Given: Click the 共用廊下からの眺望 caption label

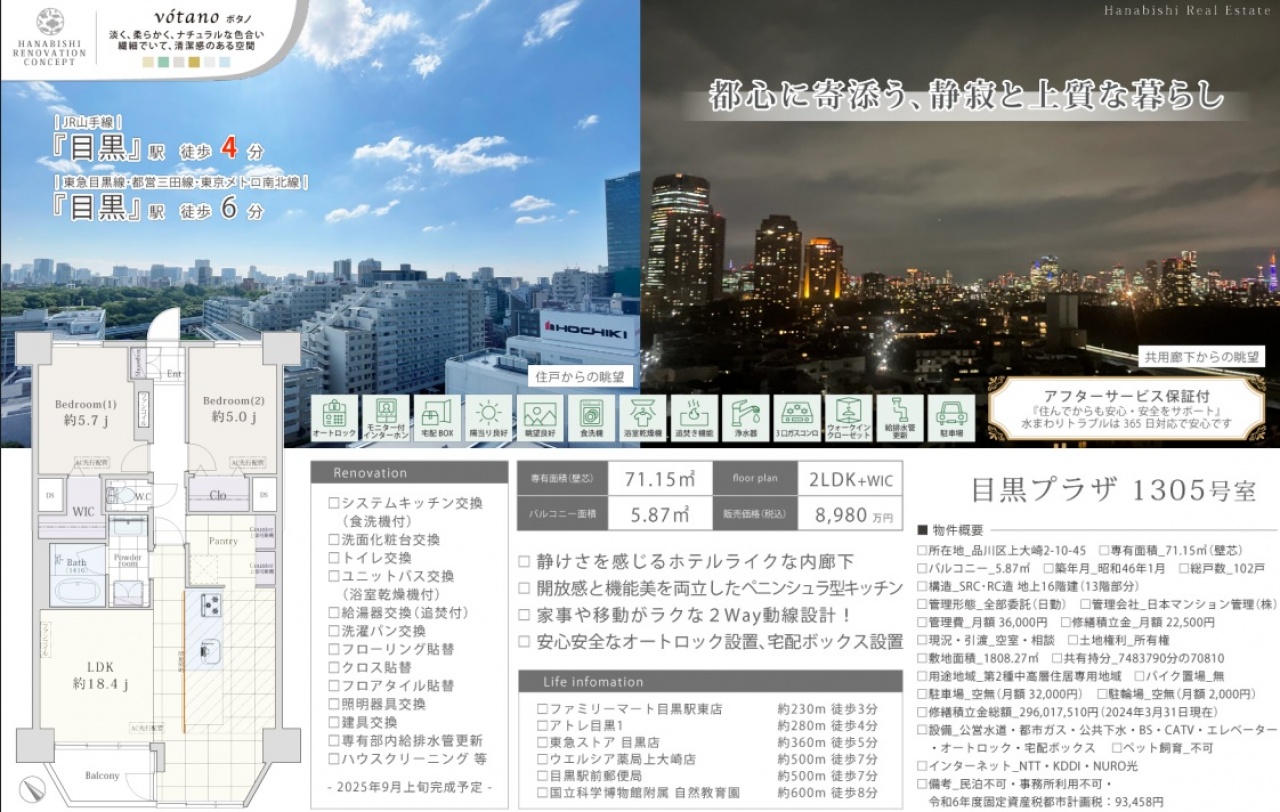Looking at the screenshot, I should tap(1203, 356).
